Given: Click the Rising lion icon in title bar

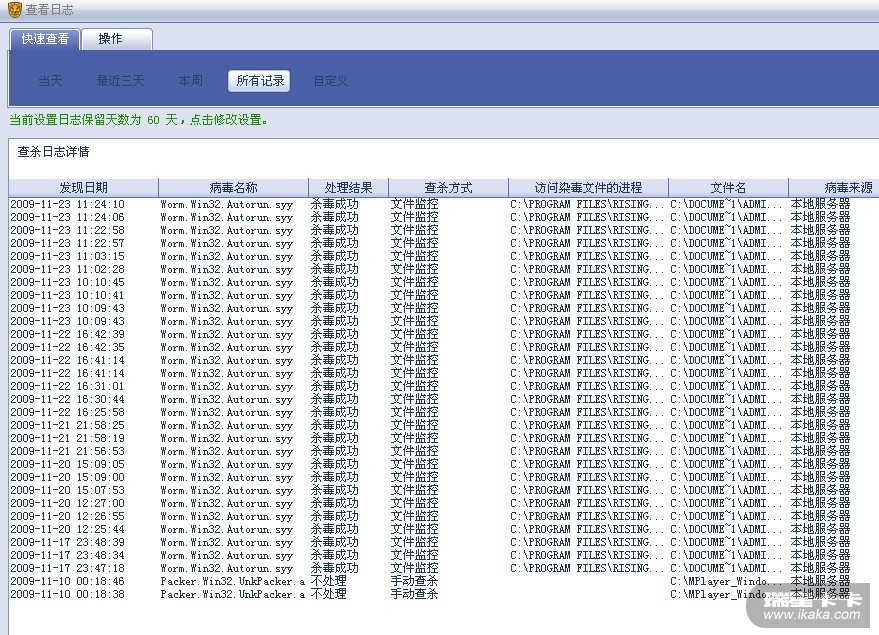Looking at the screenshot, I should pos(14,10).
